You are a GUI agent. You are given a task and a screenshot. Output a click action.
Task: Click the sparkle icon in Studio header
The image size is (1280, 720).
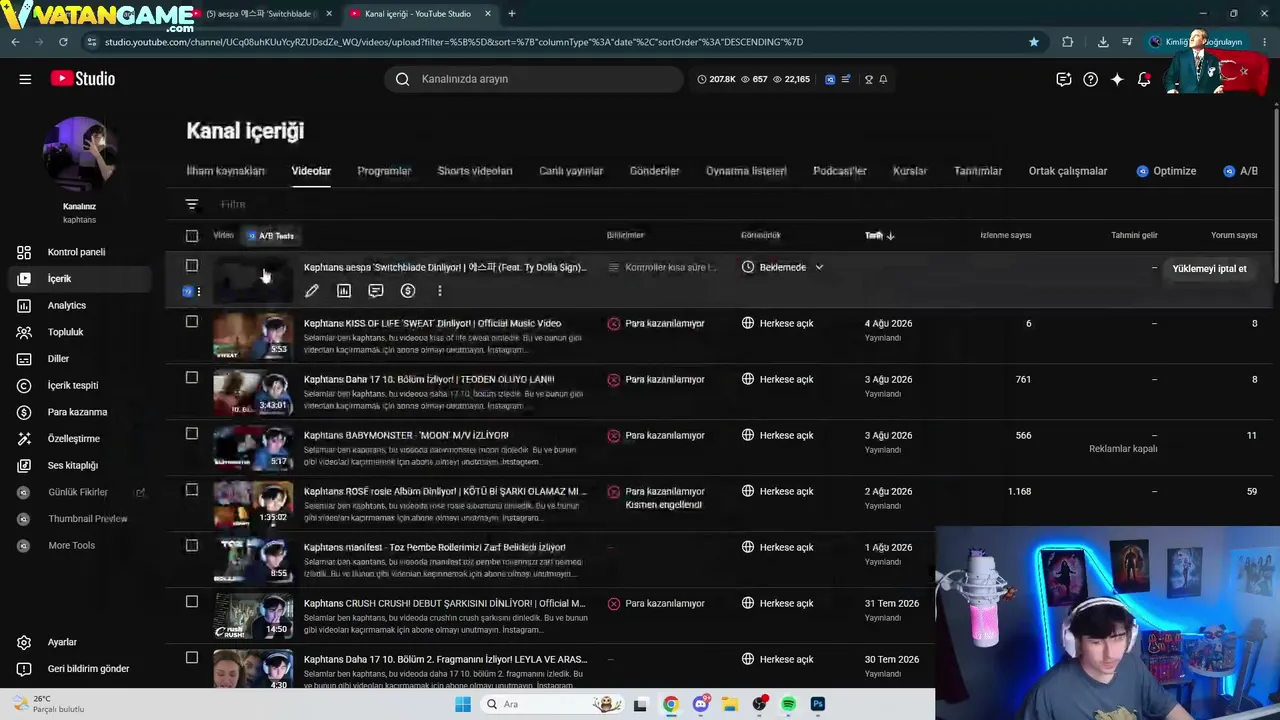[x=1117, y=79]
